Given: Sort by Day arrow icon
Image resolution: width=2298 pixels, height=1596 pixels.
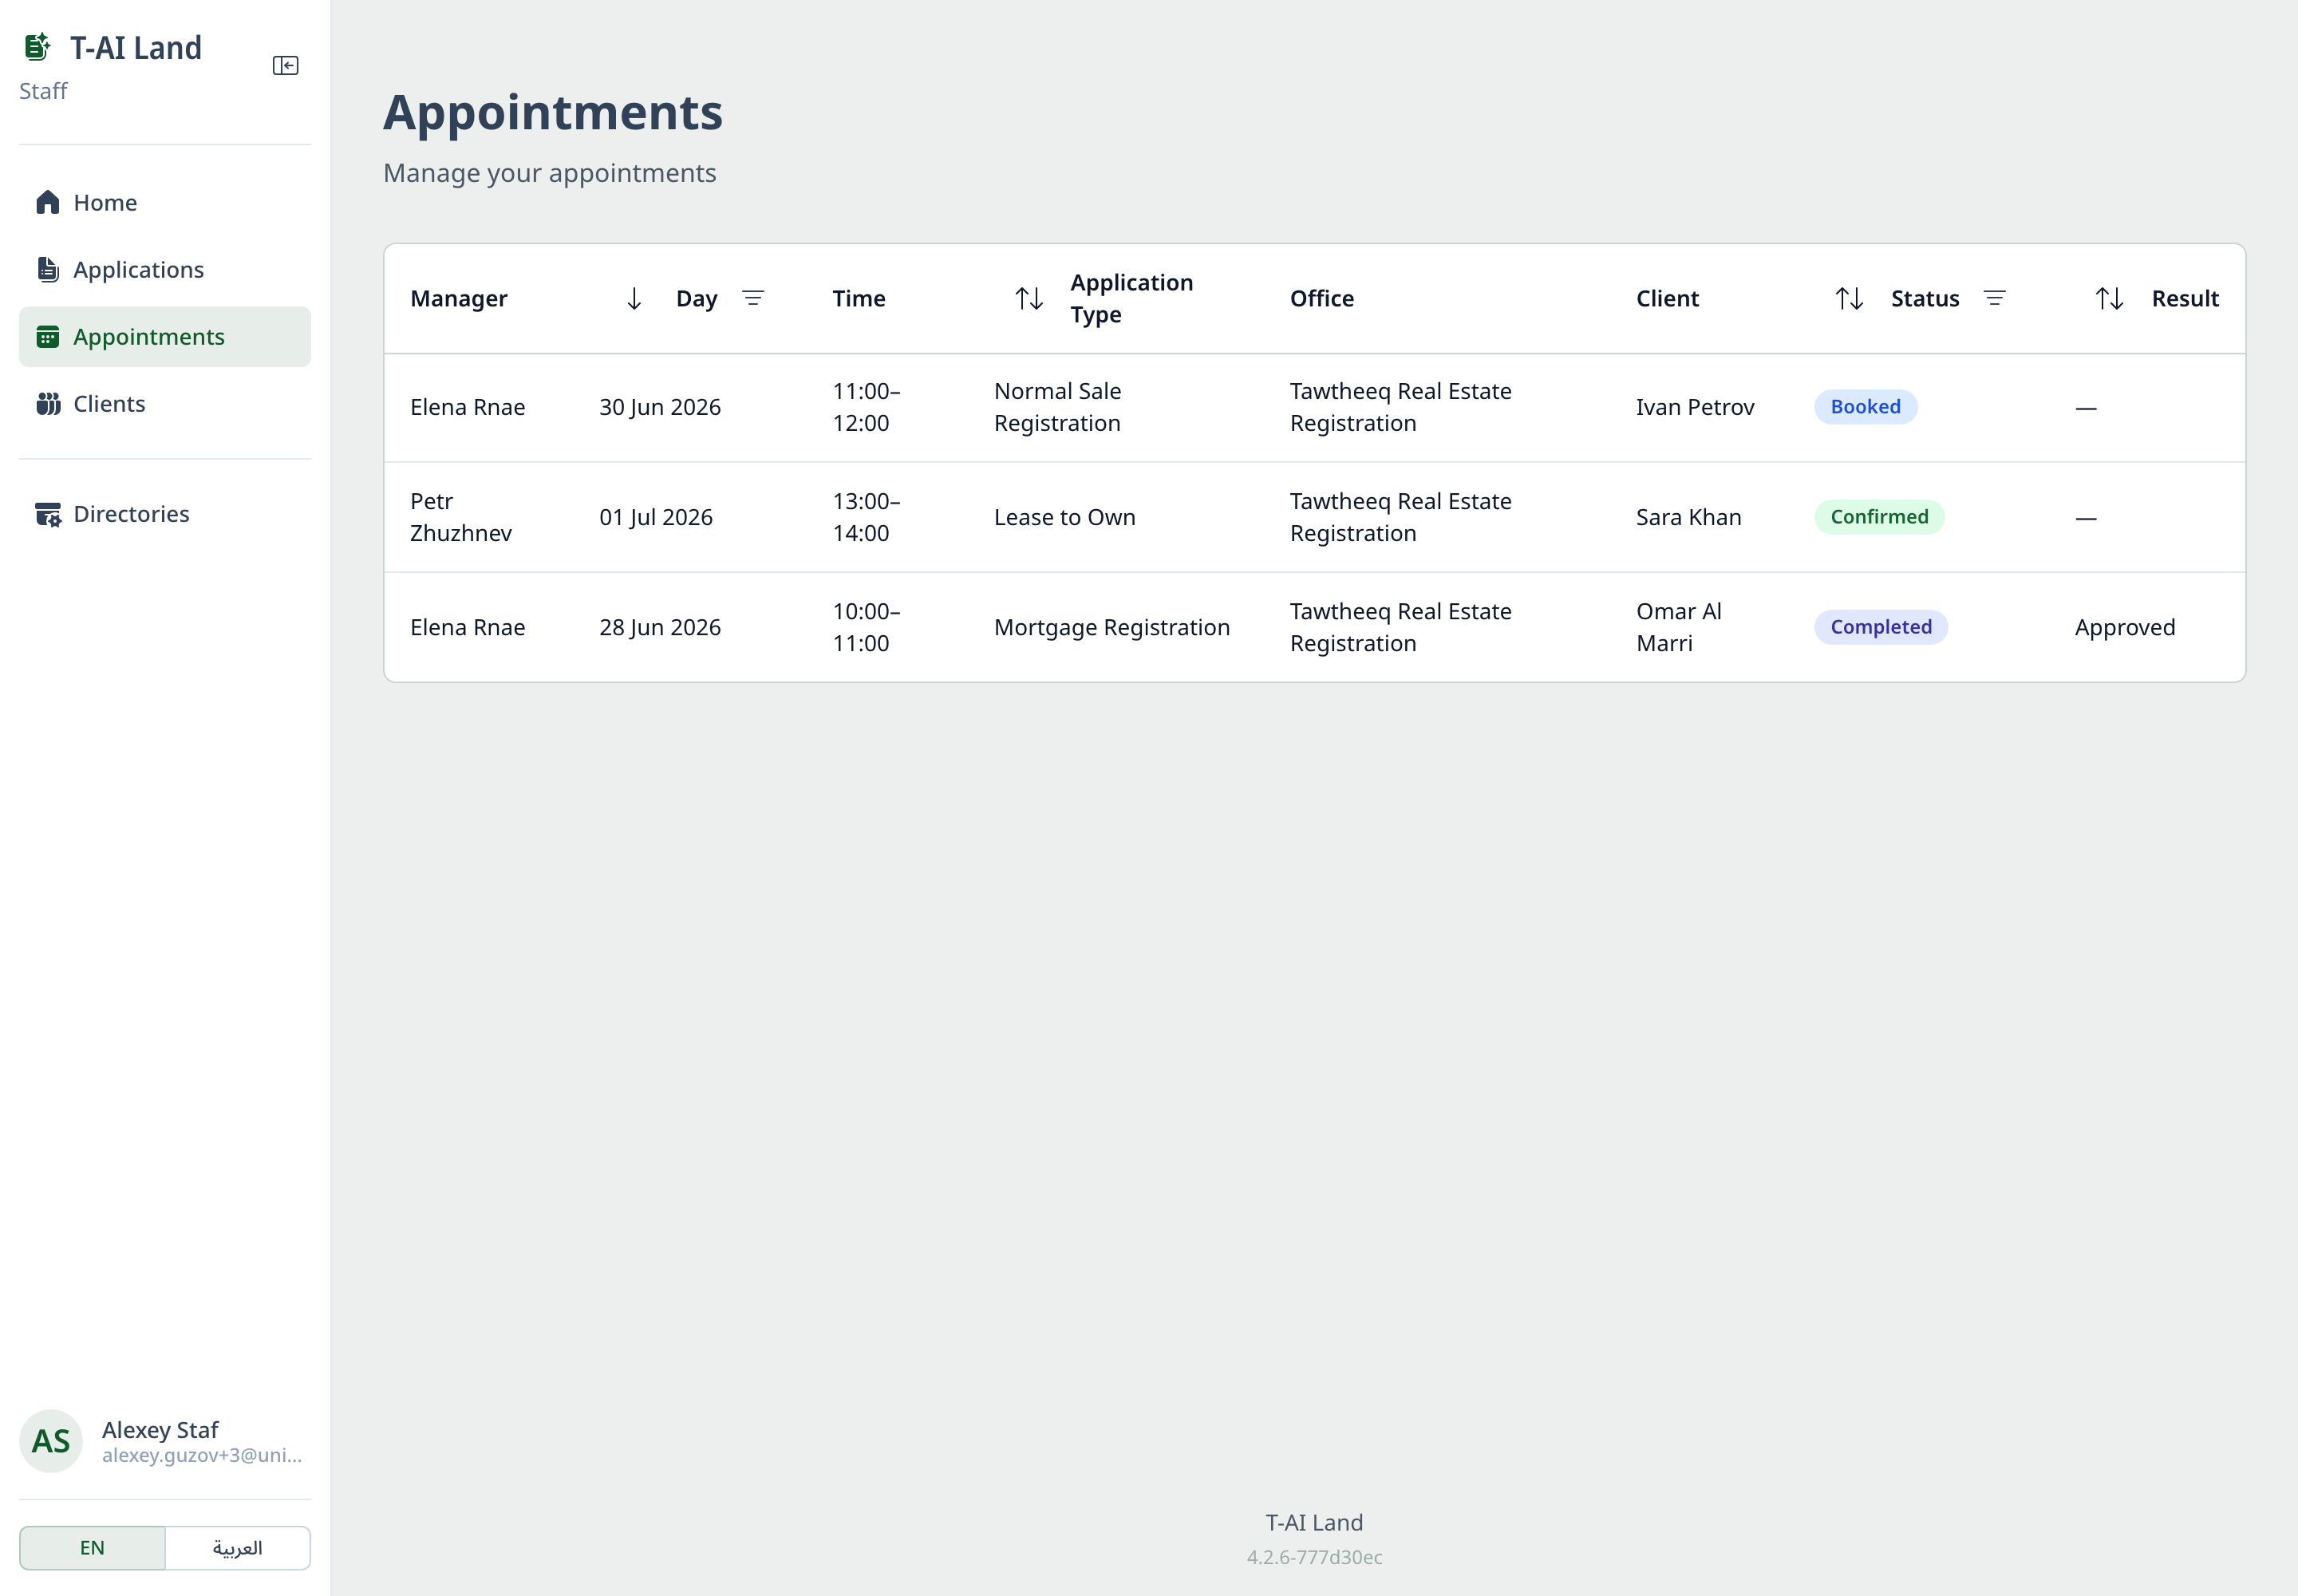Looking at the screenshot, I should (x=634, y=299).
